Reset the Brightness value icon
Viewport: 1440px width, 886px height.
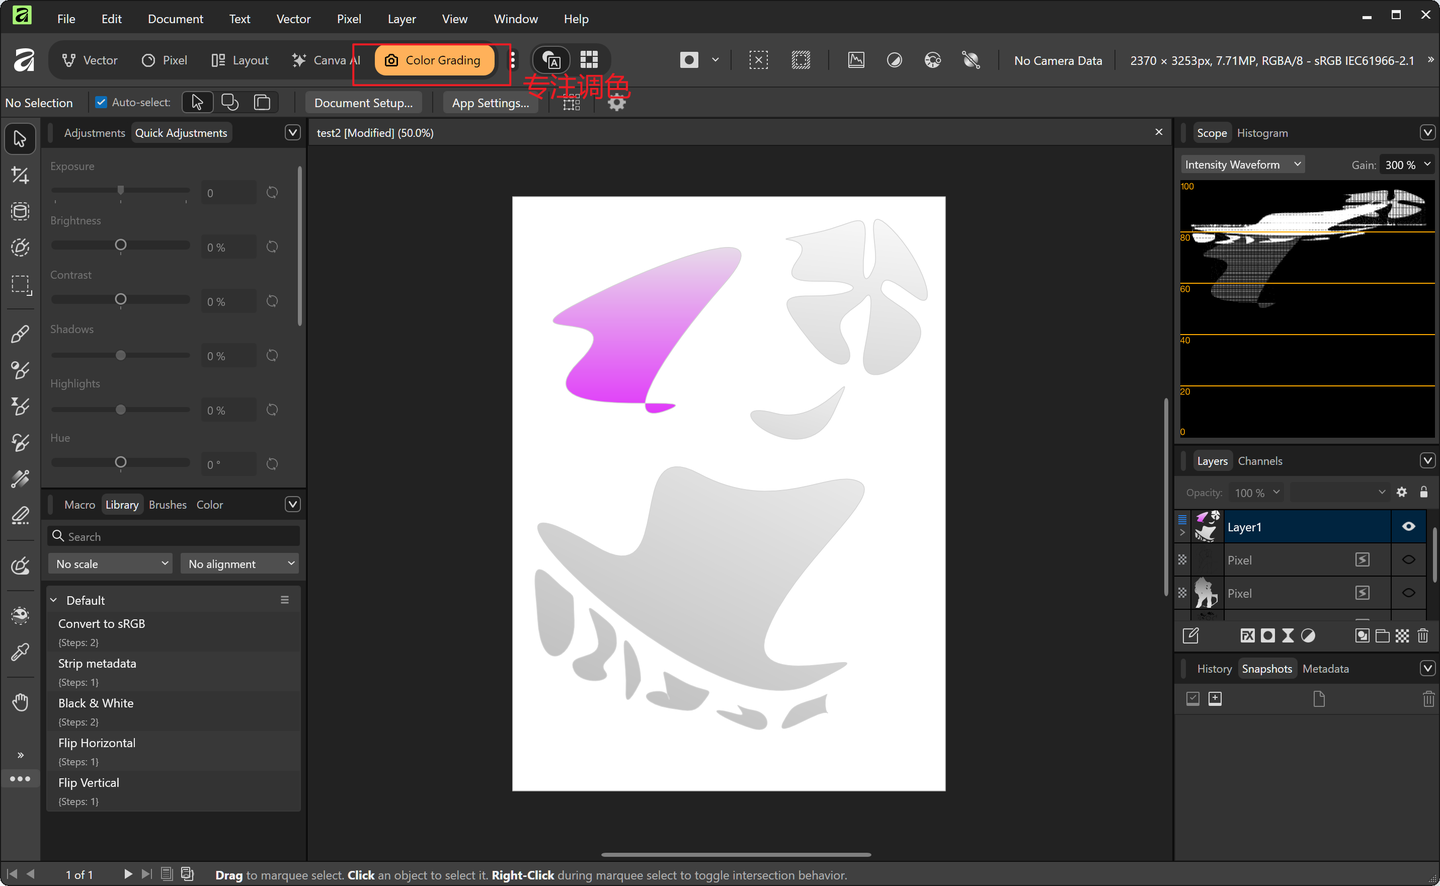coord(272,247)
